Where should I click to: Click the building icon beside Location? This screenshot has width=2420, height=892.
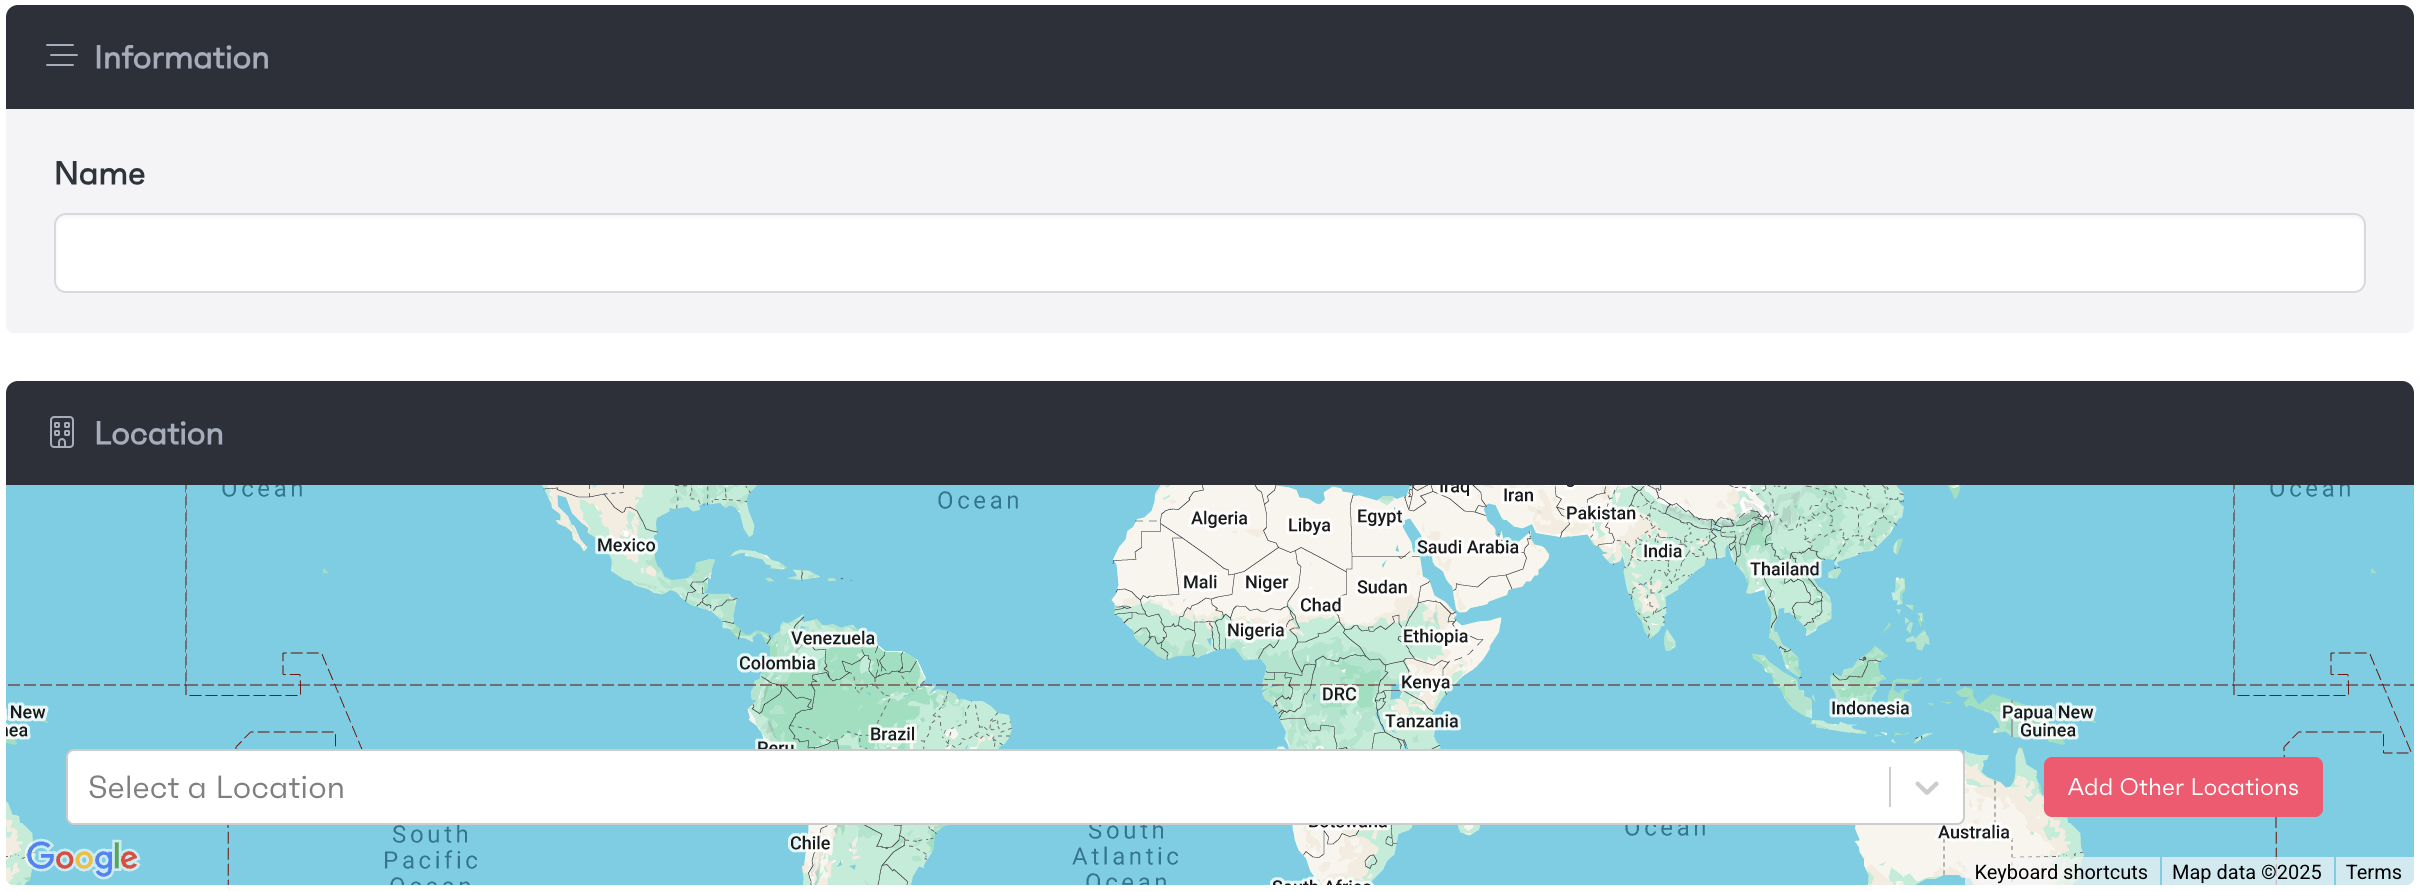(62, 433)
